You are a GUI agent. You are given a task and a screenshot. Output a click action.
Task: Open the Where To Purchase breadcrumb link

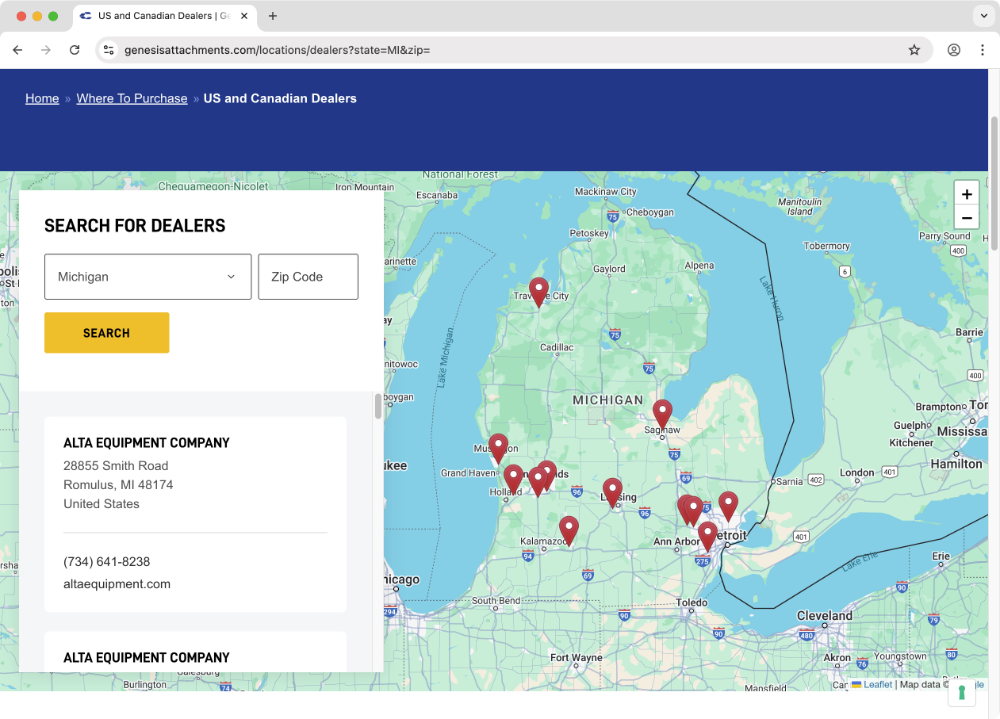132,98
